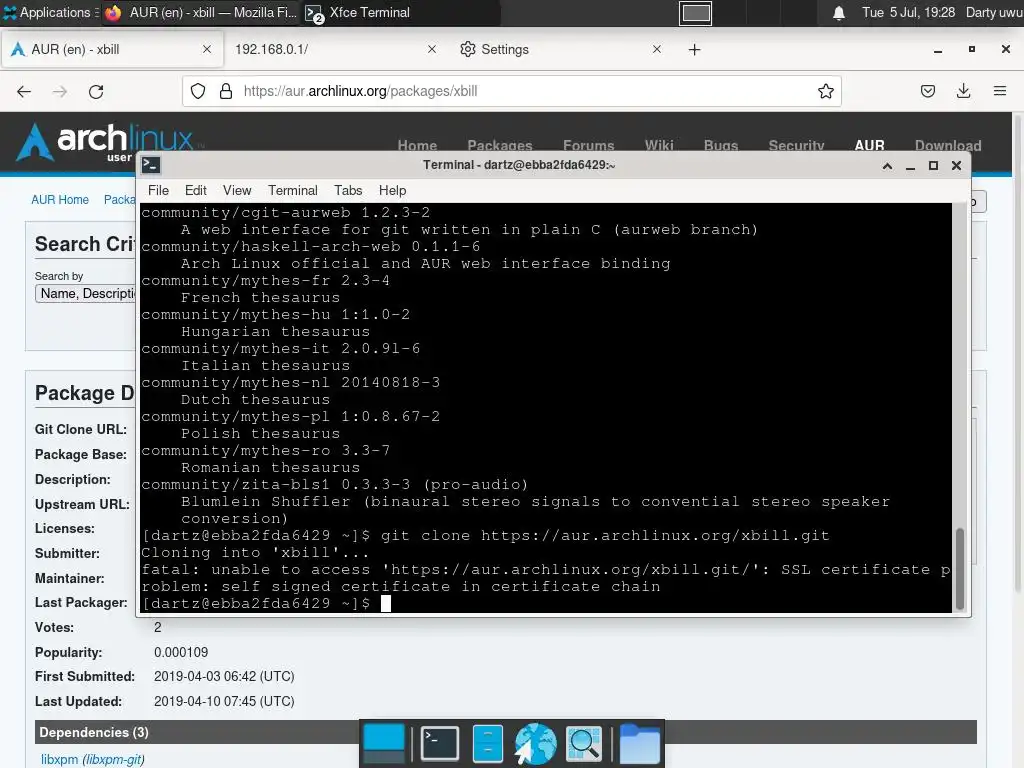Click the Popularity value 0.000109
The width and height of the screenshot is (1024, 768).
(x=181, y=652)
